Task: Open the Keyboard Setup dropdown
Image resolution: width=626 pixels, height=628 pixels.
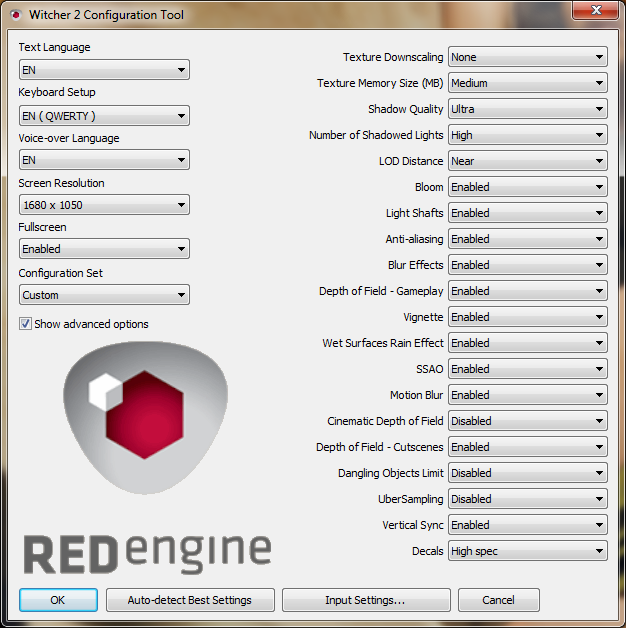Action: click(104, 116)
